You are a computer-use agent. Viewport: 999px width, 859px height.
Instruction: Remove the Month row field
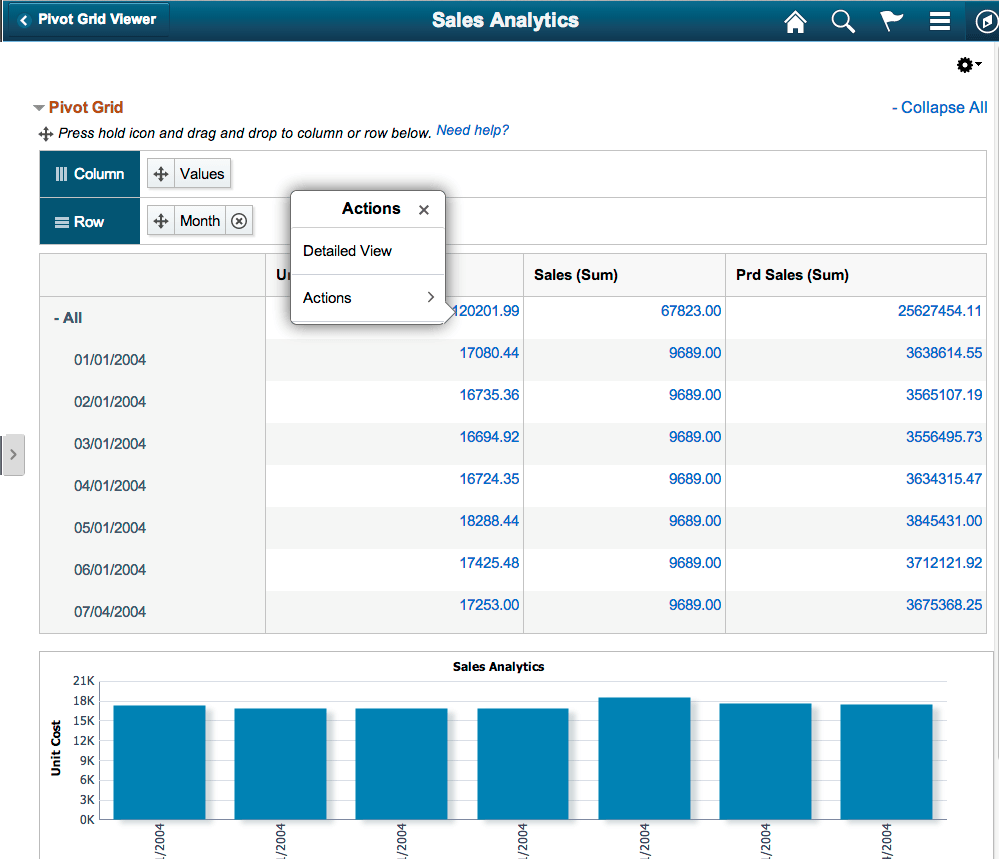(x=238, y=220)
